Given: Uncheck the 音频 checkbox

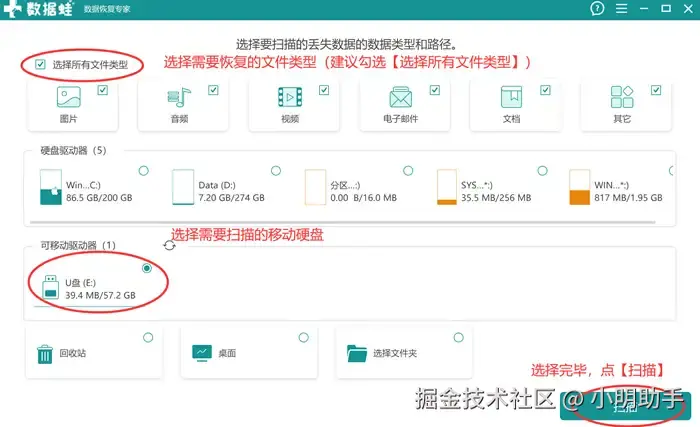Looking at the screenshot, I should click(x=213, y=90).
